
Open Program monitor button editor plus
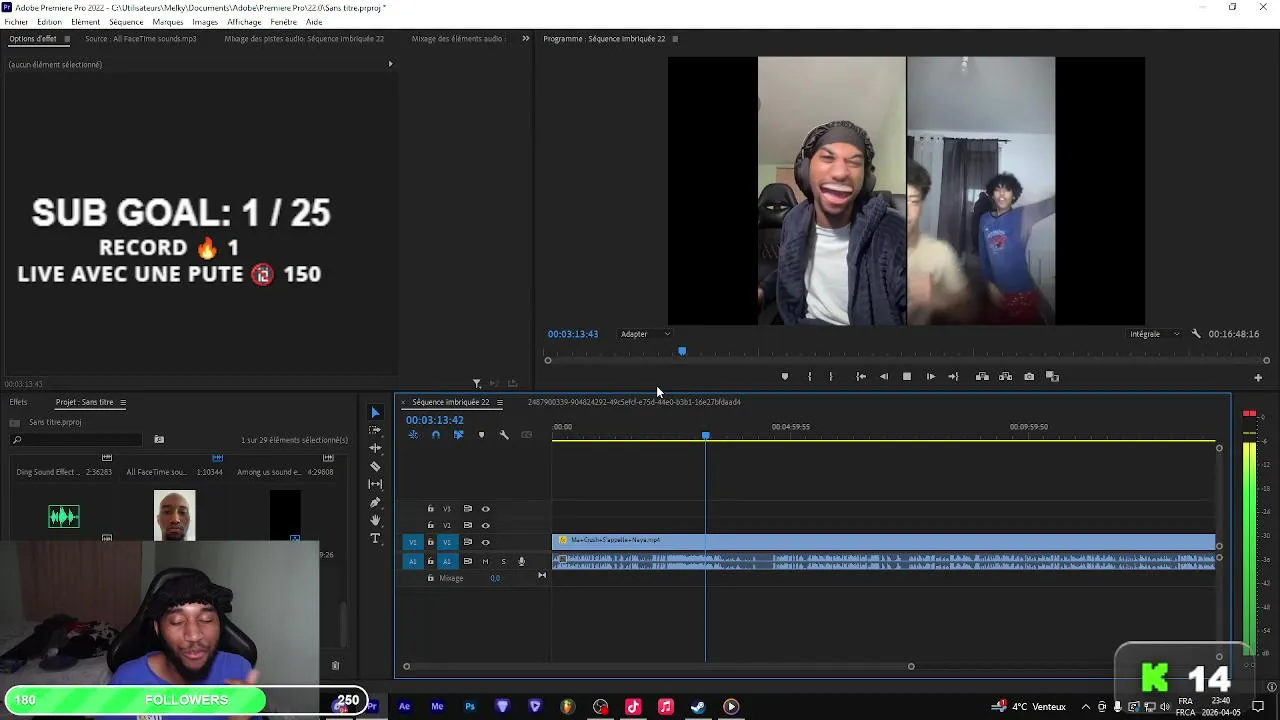pos(1258,378)
